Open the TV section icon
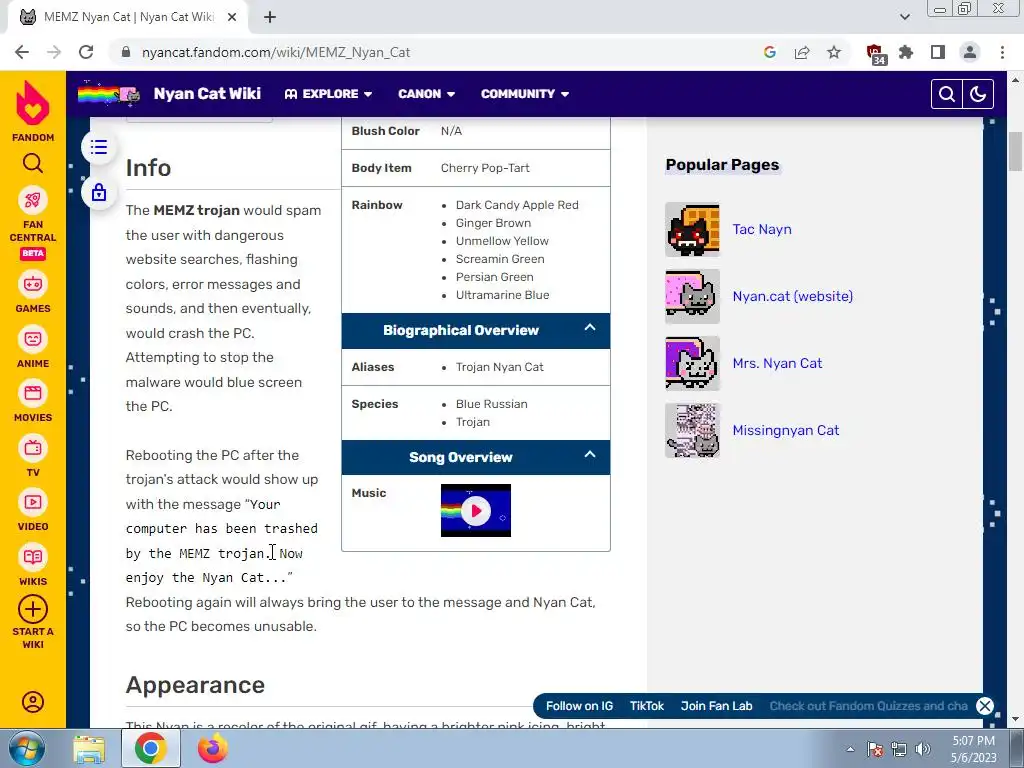The image size is (1024, 768). coord(33,448)
